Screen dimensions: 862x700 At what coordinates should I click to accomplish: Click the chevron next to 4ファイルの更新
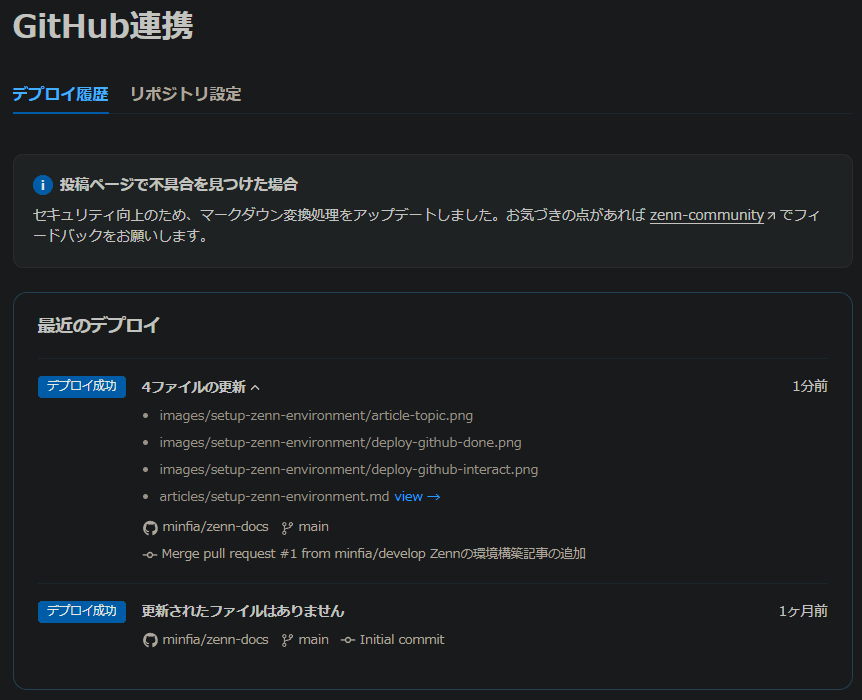[255, 388]
